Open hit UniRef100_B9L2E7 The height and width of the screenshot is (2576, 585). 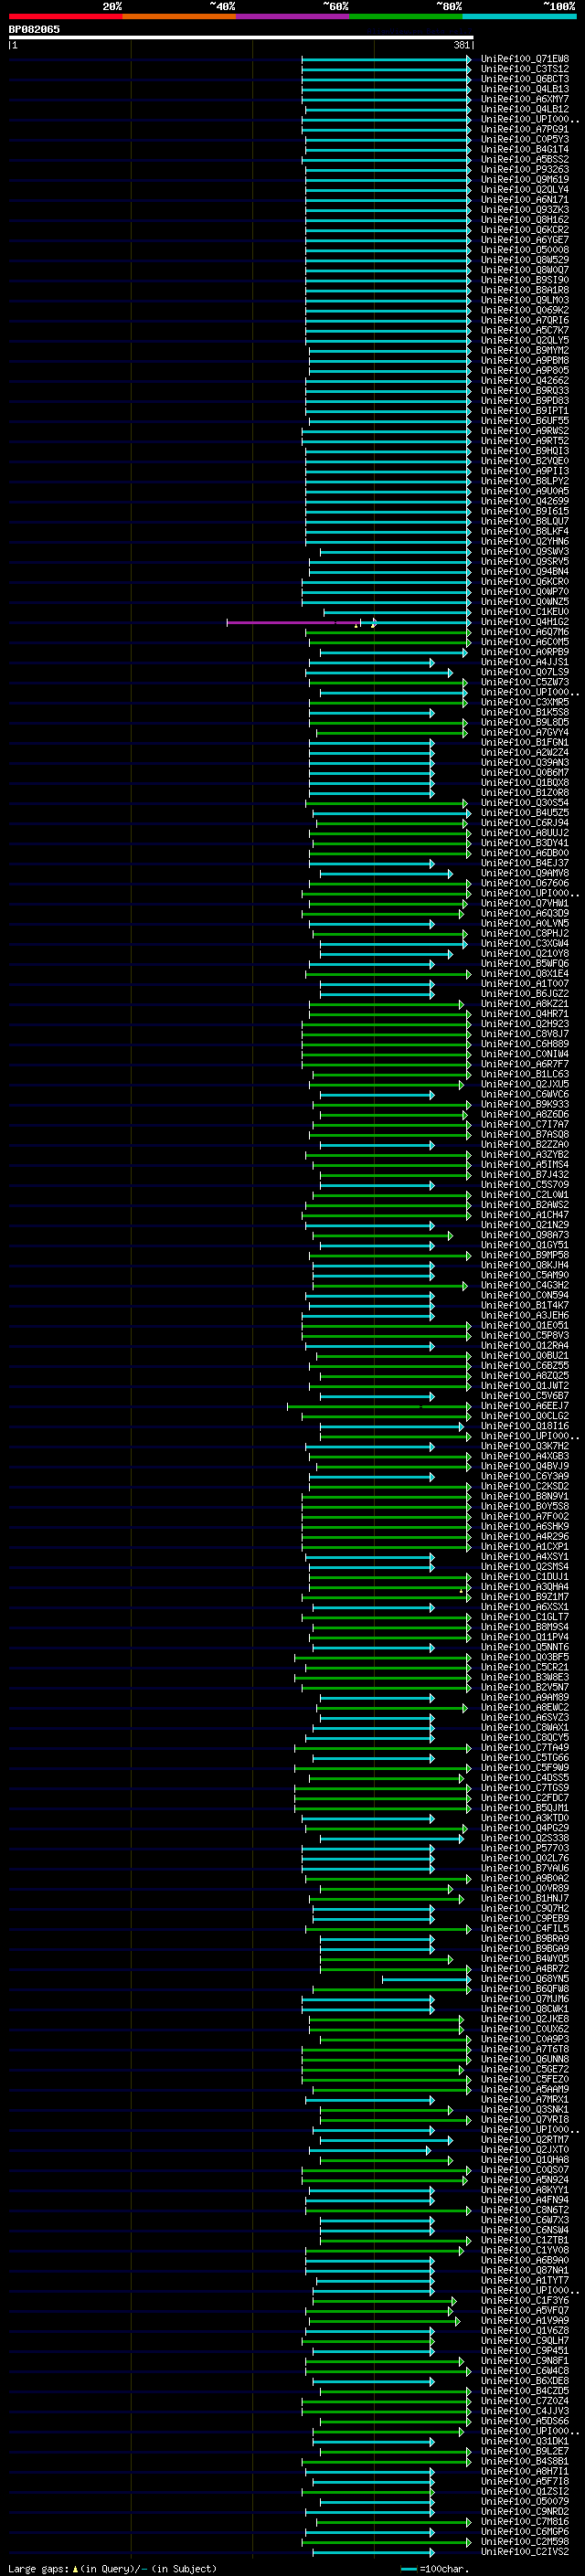pos(525,2451)
